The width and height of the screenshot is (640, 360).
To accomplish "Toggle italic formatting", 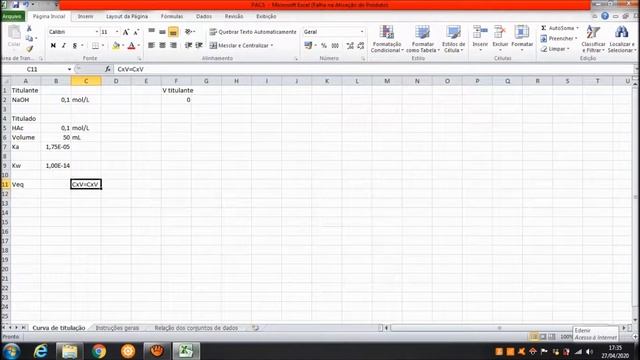I will [64, 46].
